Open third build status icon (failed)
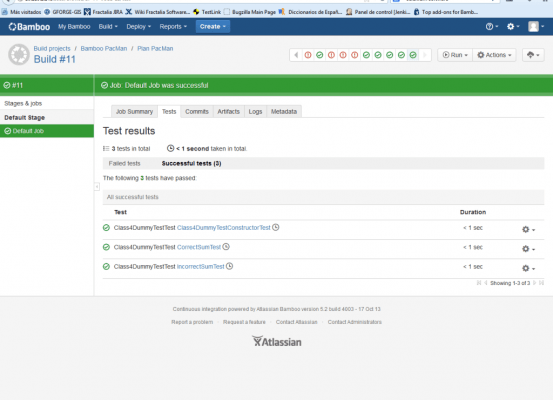553x400 pixels. [x=331, y=55]
